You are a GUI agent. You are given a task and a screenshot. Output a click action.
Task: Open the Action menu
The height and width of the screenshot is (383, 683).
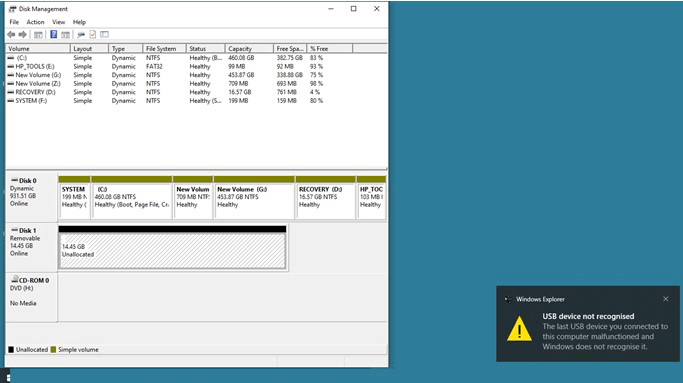click(35, 22)
